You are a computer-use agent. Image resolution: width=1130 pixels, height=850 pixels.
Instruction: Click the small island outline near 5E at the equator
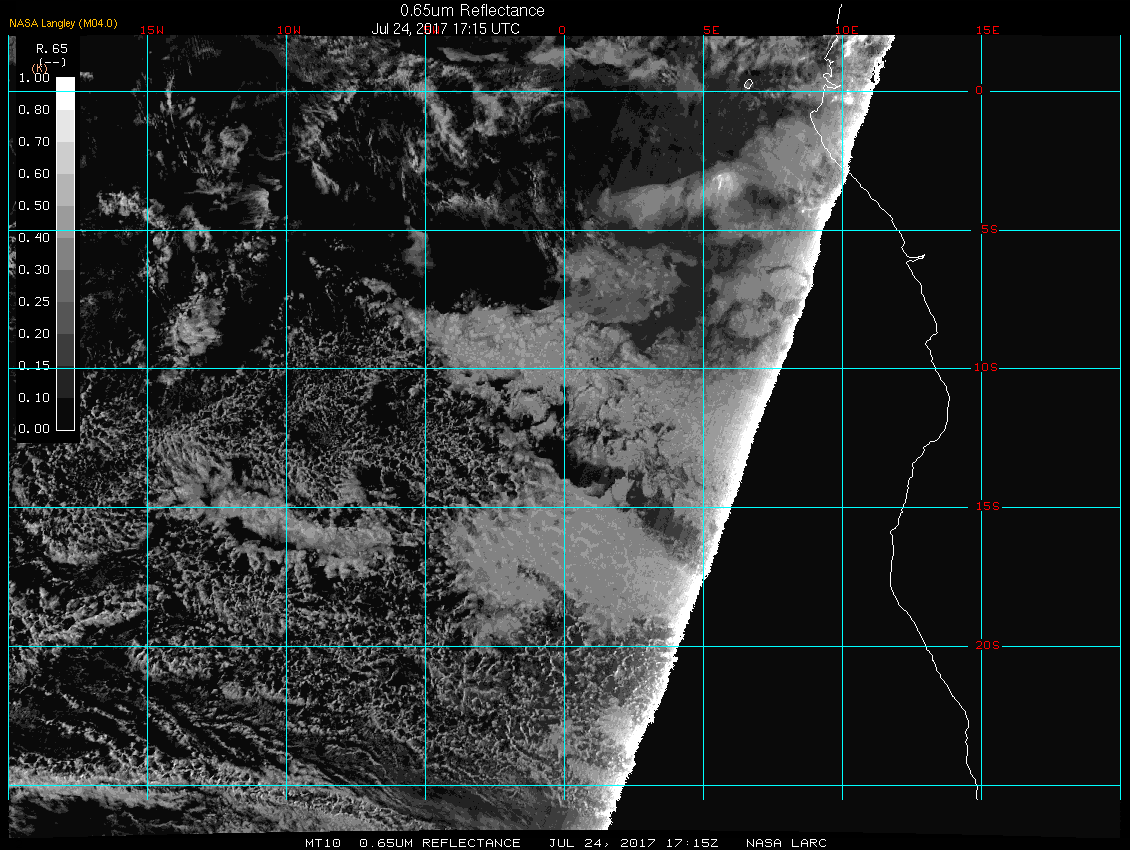pyautogui.click(x=749, y=84)
